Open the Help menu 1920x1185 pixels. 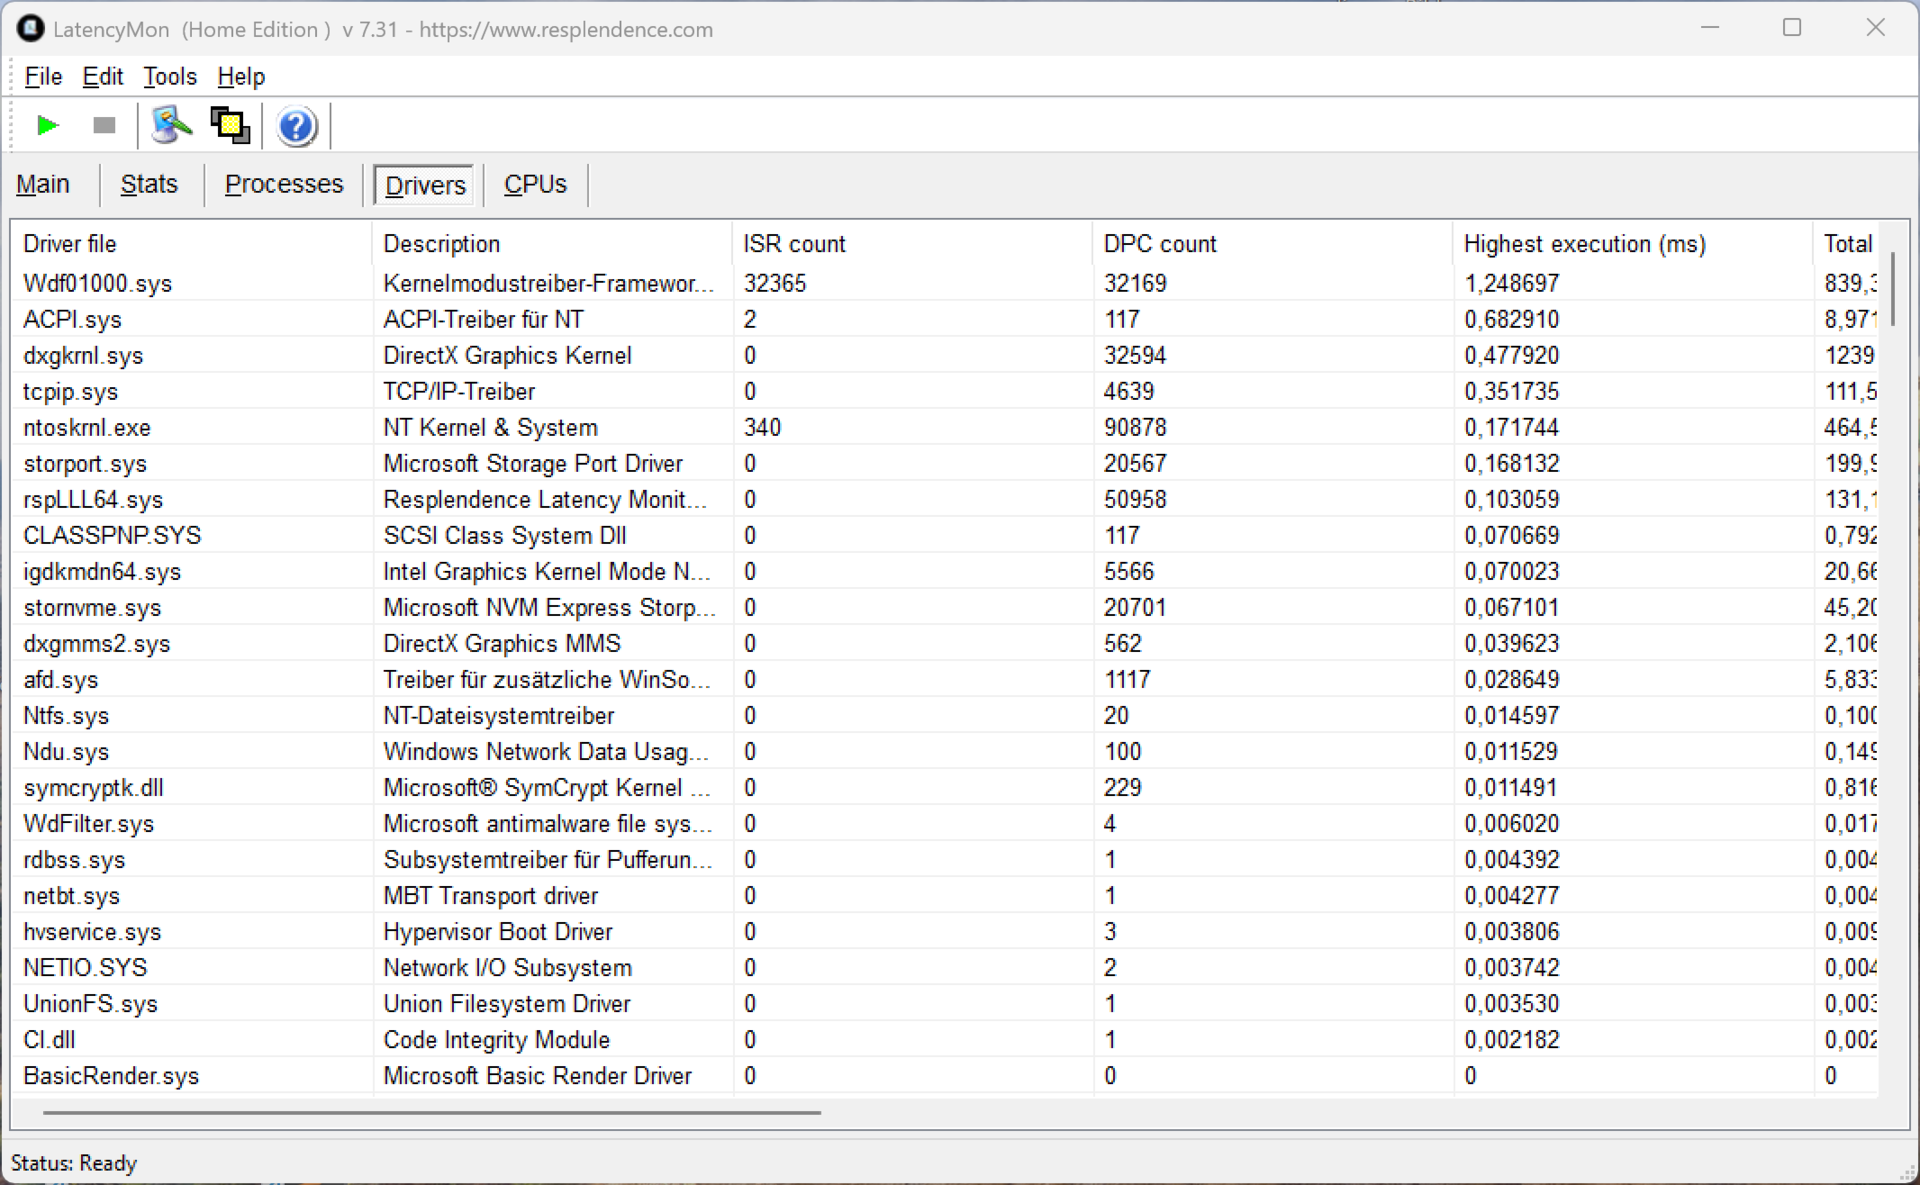point(241,77)
